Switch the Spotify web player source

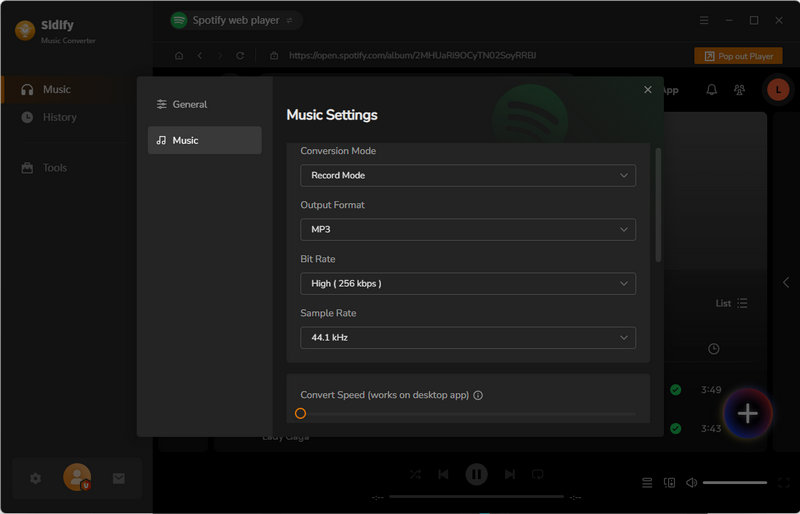pyautogui.click(x=290, y=20)
